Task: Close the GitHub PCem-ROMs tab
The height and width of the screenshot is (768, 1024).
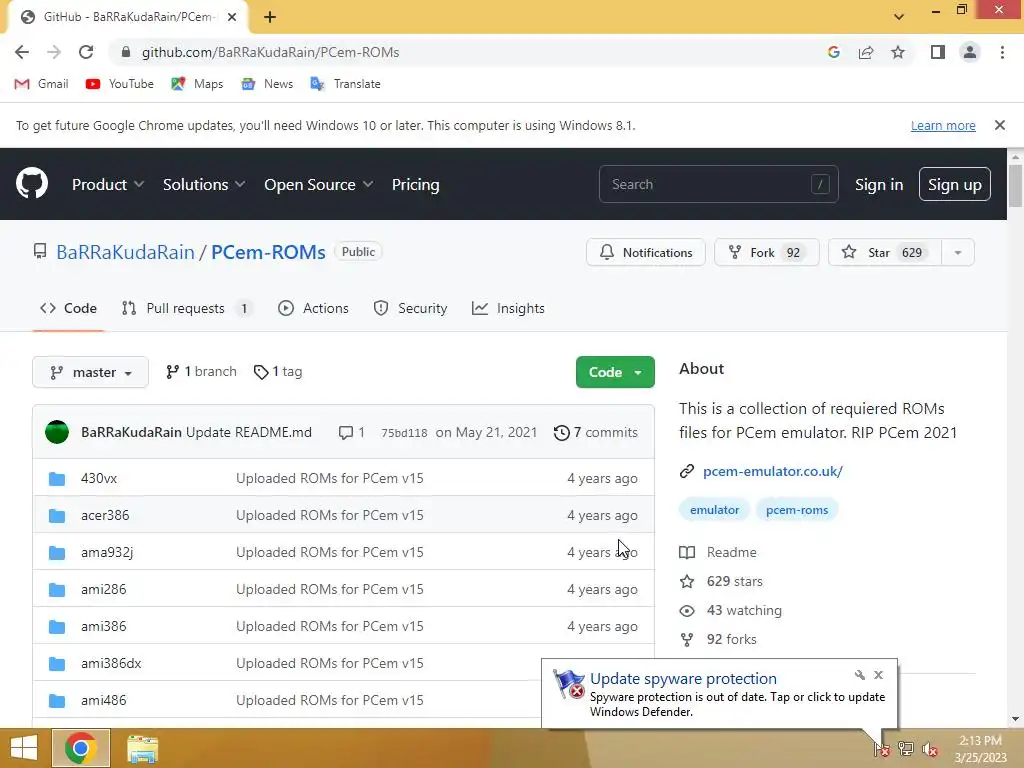Action: 232,17
